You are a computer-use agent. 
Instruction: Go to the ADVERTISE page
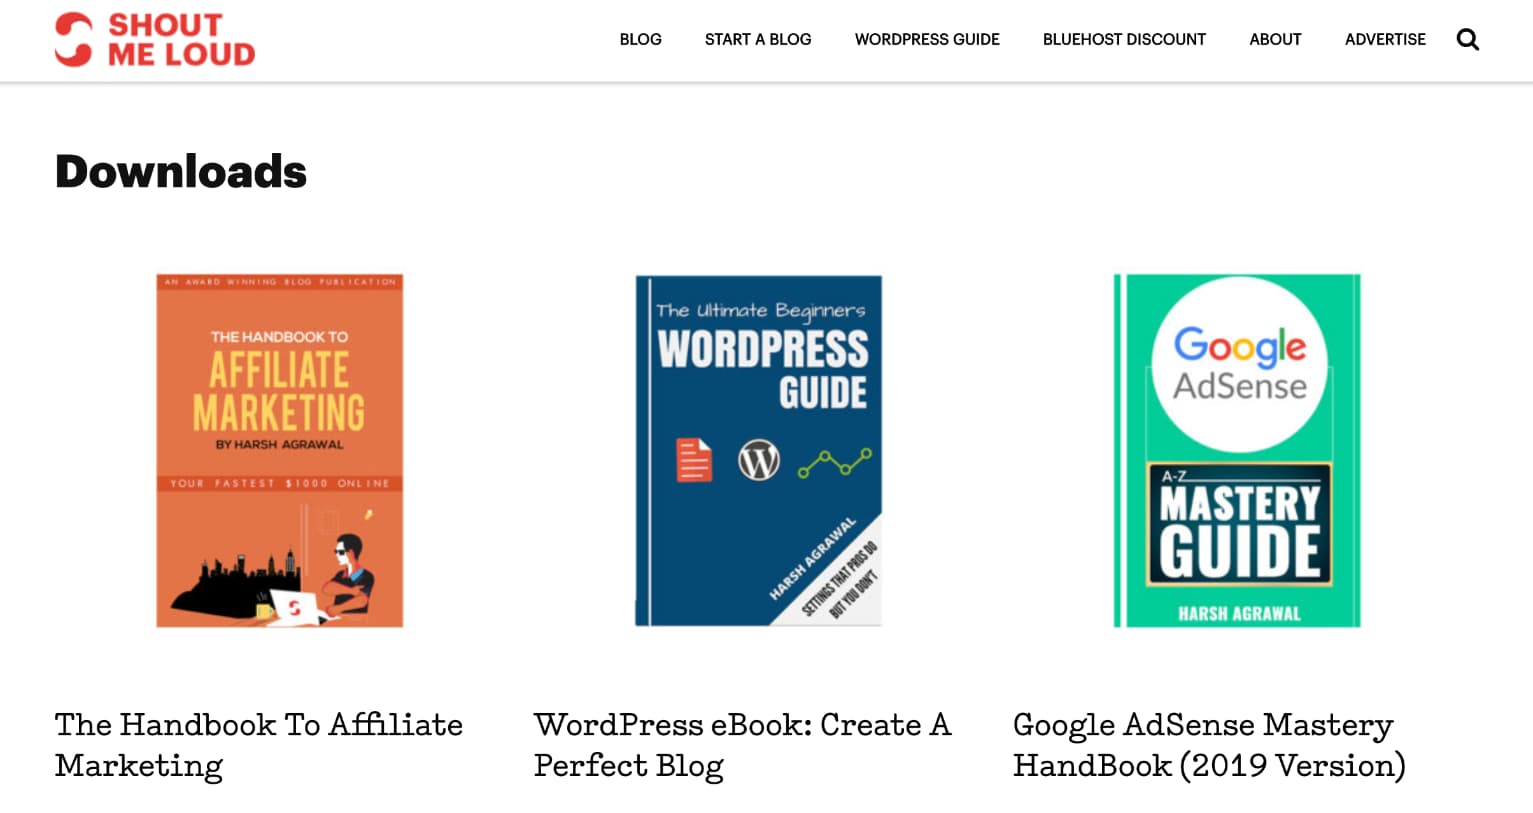pos(1385,39)
